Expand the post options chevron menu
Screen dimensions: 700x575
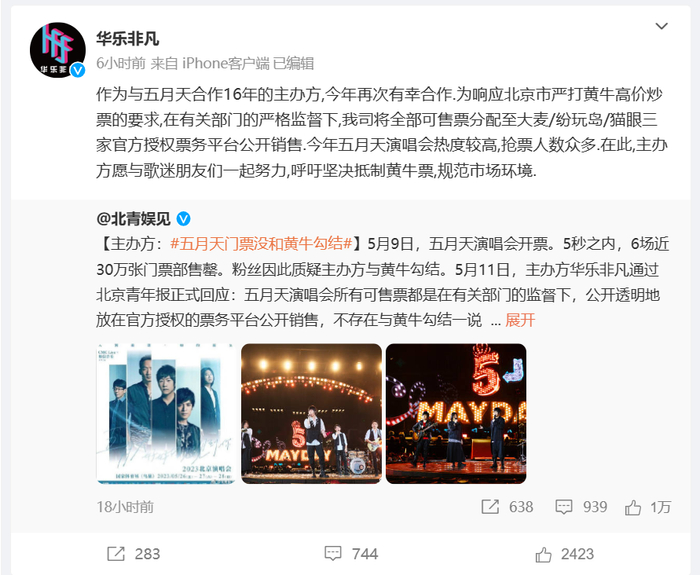[x=661, y=26]
